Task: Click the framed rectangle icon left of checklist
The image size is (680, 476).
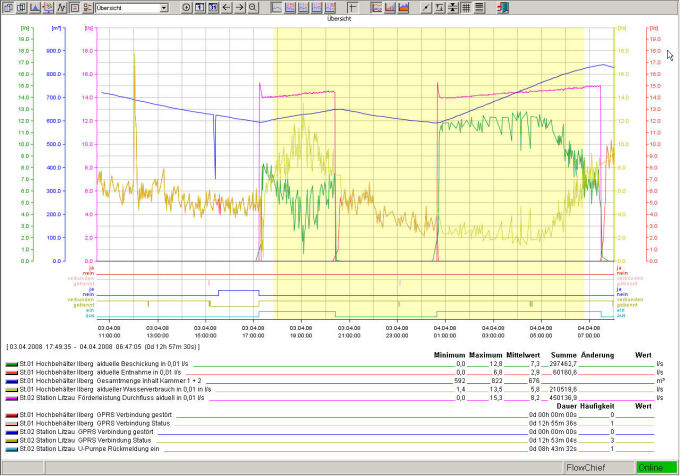Action: tap(75, 7)
